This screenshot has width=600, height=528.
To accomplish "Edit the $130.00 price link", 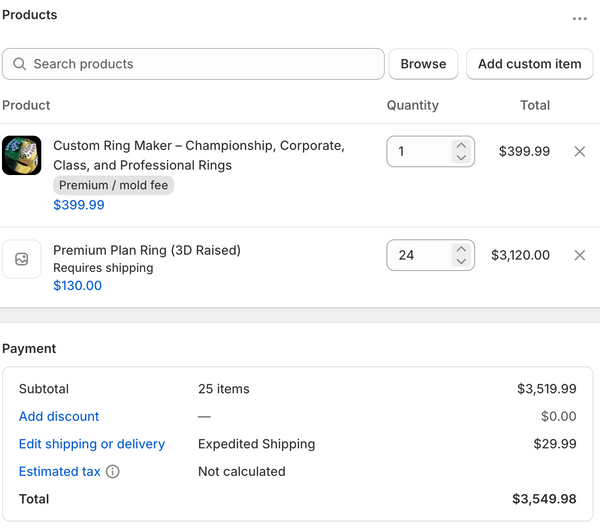I will coord(78,285).
